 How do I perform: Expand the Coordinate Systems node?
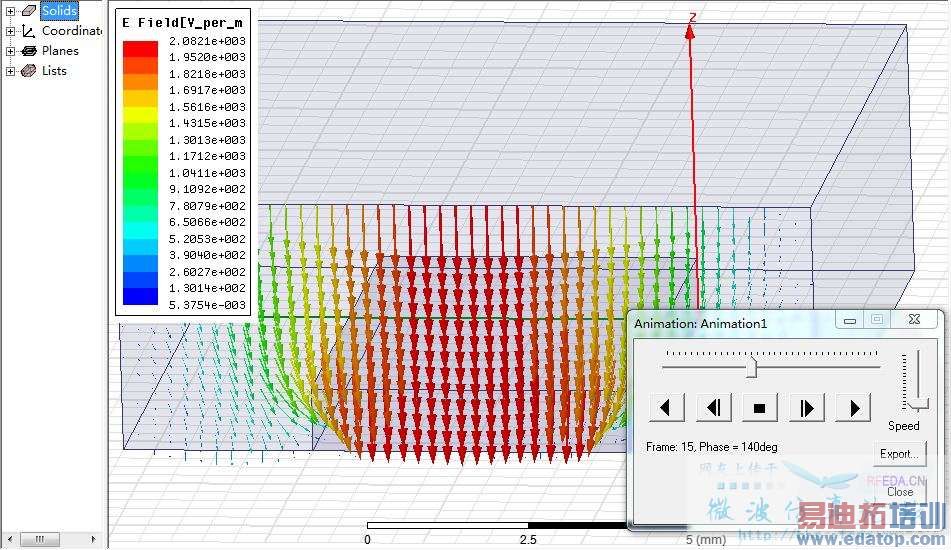pyautogui.click(x=10, y=31)
